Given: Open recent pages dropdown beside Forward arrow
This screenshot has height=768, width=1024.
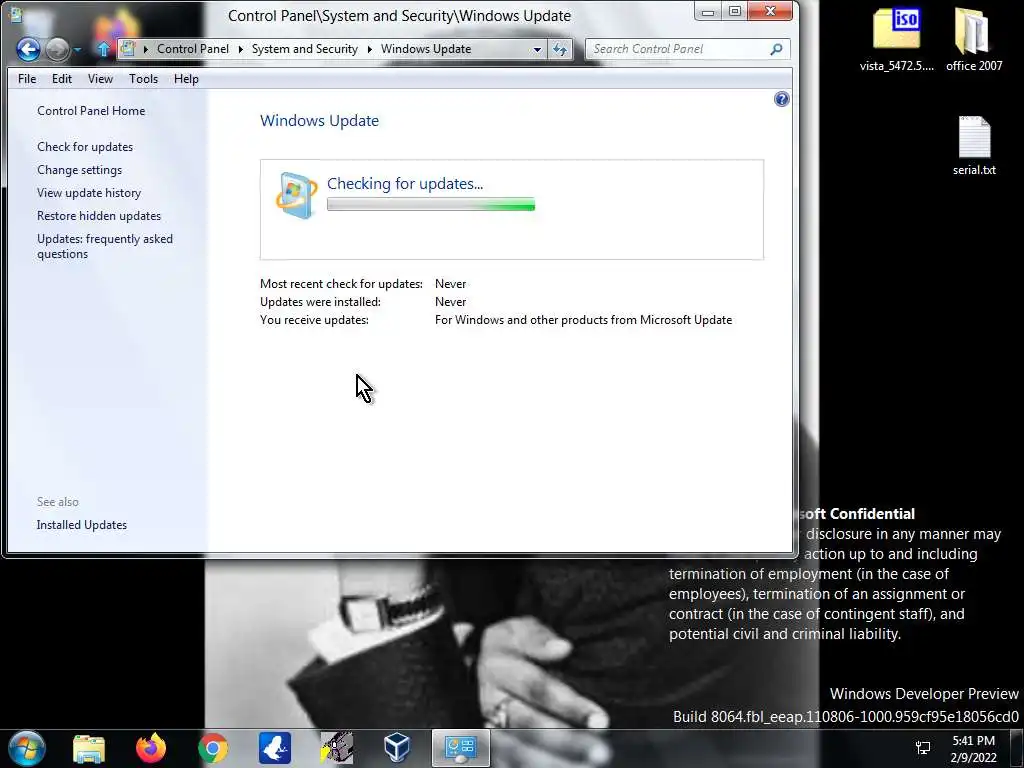Looking at the screenshot, I should coord(78,49).
